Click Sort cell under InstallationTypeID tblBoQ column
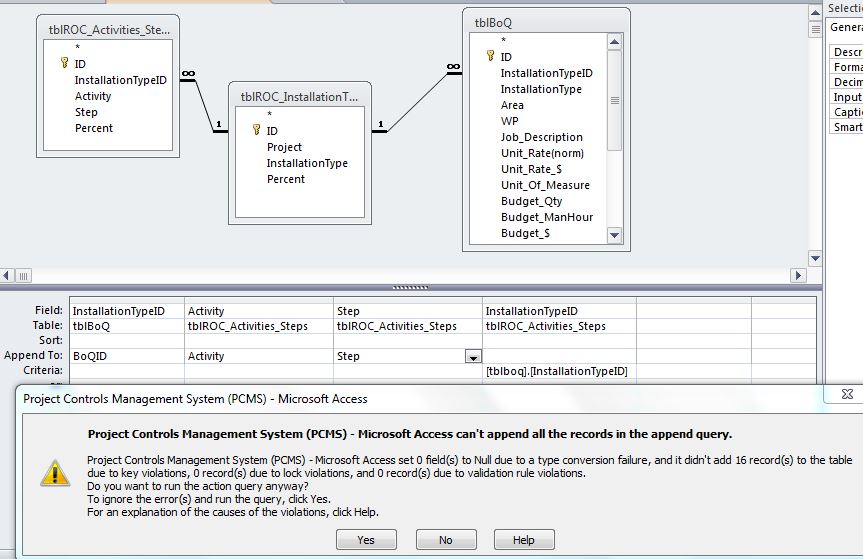This screenshot has width=863, height=559. (127, 341)
